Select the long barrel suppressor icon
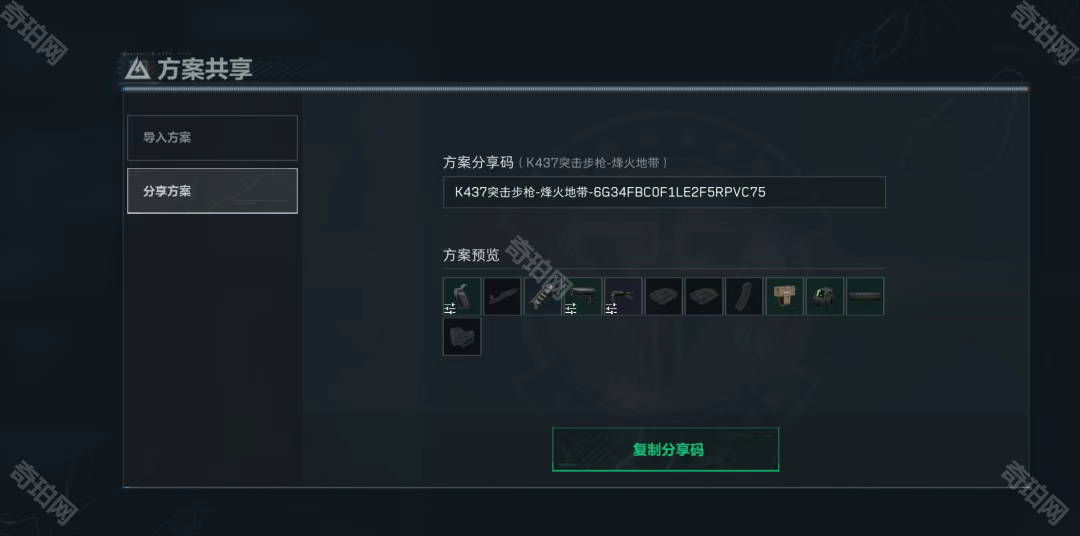Screen dimensions: 1080x536 865,296
